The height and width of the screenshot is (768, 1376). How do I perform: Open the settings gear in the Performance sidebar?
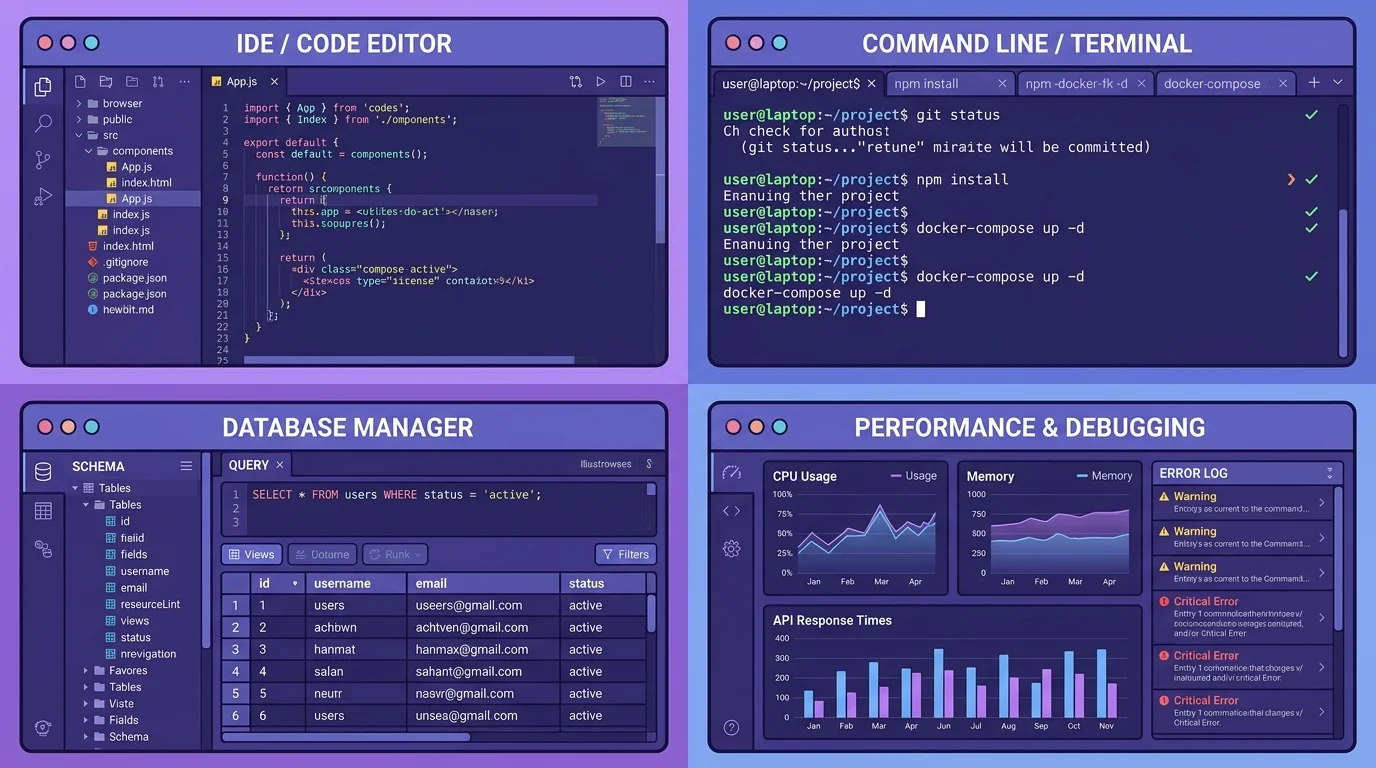(731, 548)
